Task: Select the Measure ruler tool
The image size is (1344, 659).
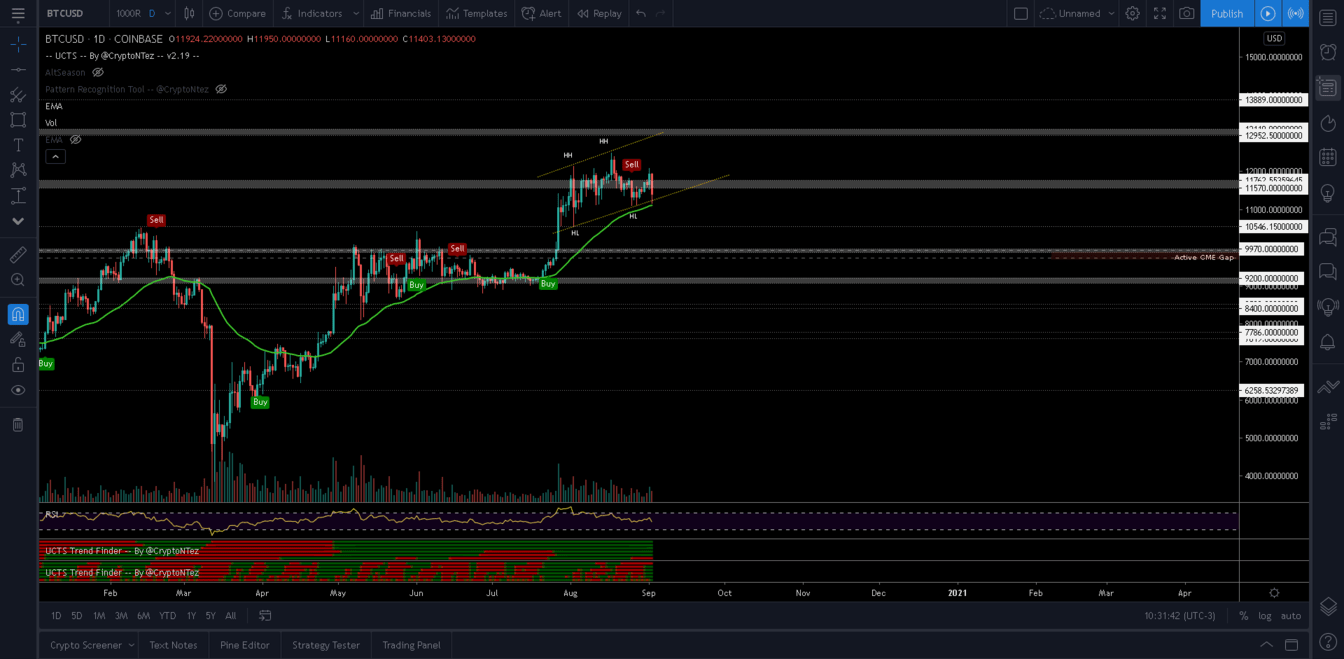Action: pos(18,254)
